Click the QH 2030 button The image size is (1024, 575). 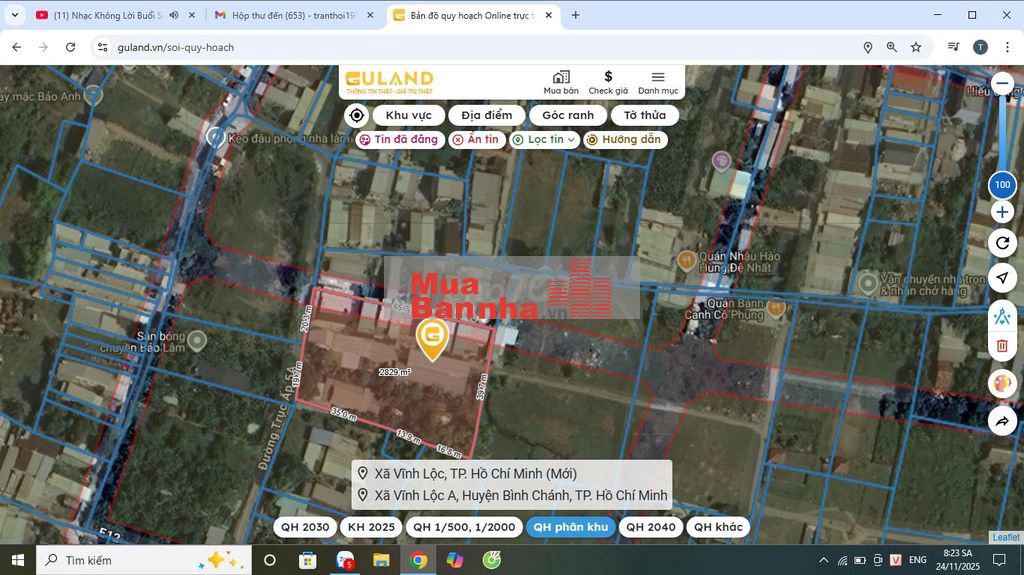click(x=305, y=527)
